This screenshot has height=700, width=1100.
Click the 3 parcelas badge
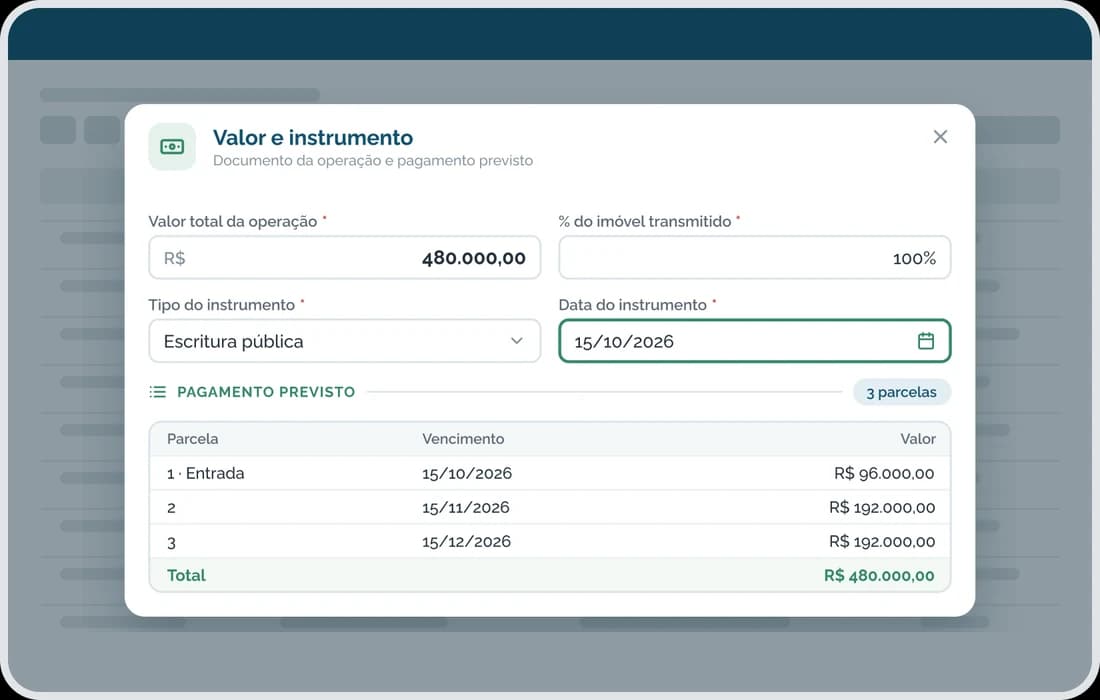901,392
